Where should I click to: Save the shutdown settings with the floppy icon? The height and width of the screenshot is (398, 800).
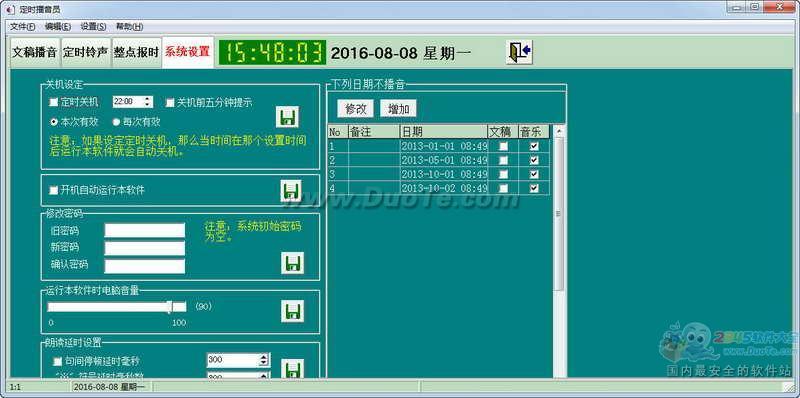[287, 116]
